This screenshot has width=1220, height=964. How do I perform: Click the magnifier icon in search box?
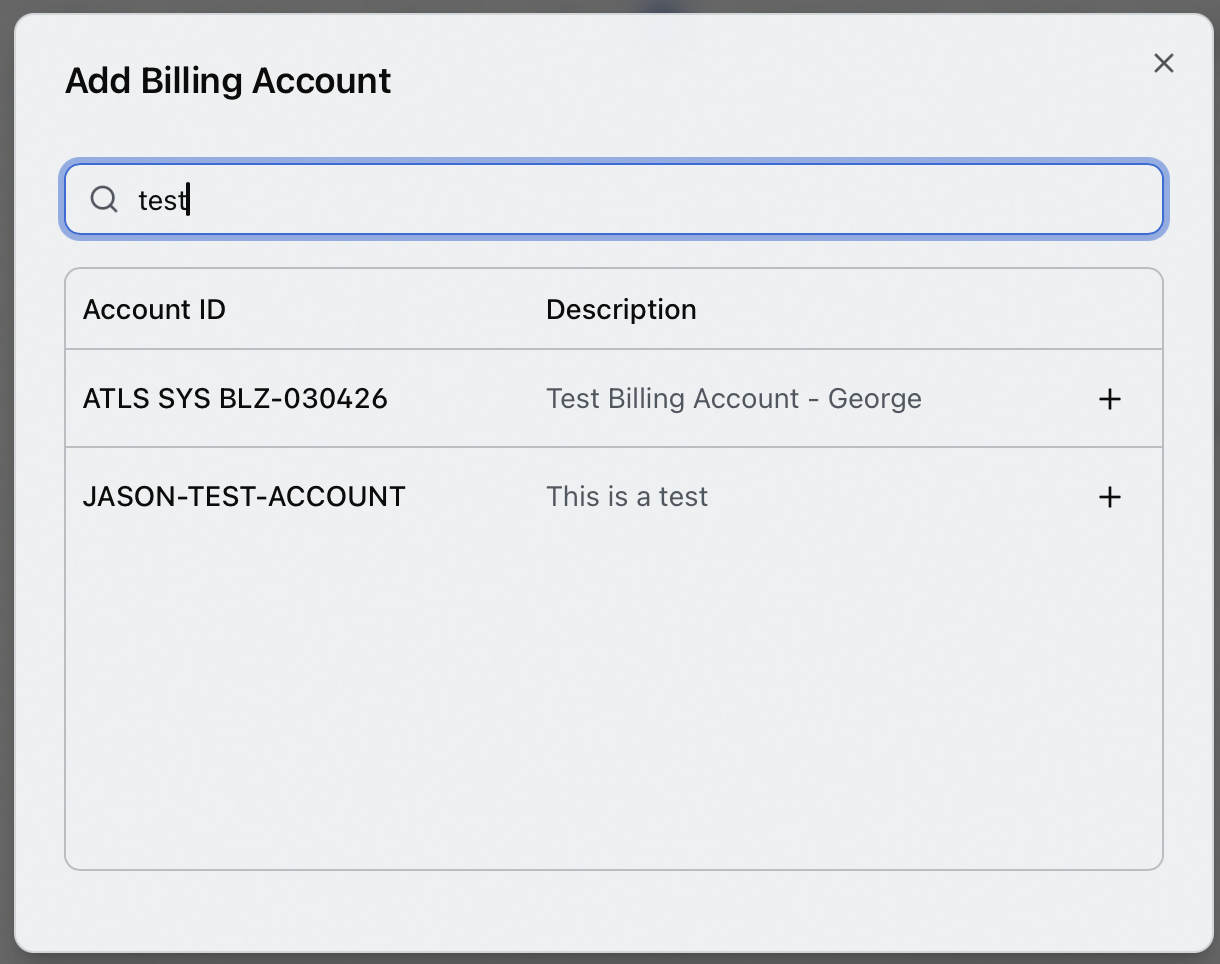pyautogui.click(x=104, y=199)
